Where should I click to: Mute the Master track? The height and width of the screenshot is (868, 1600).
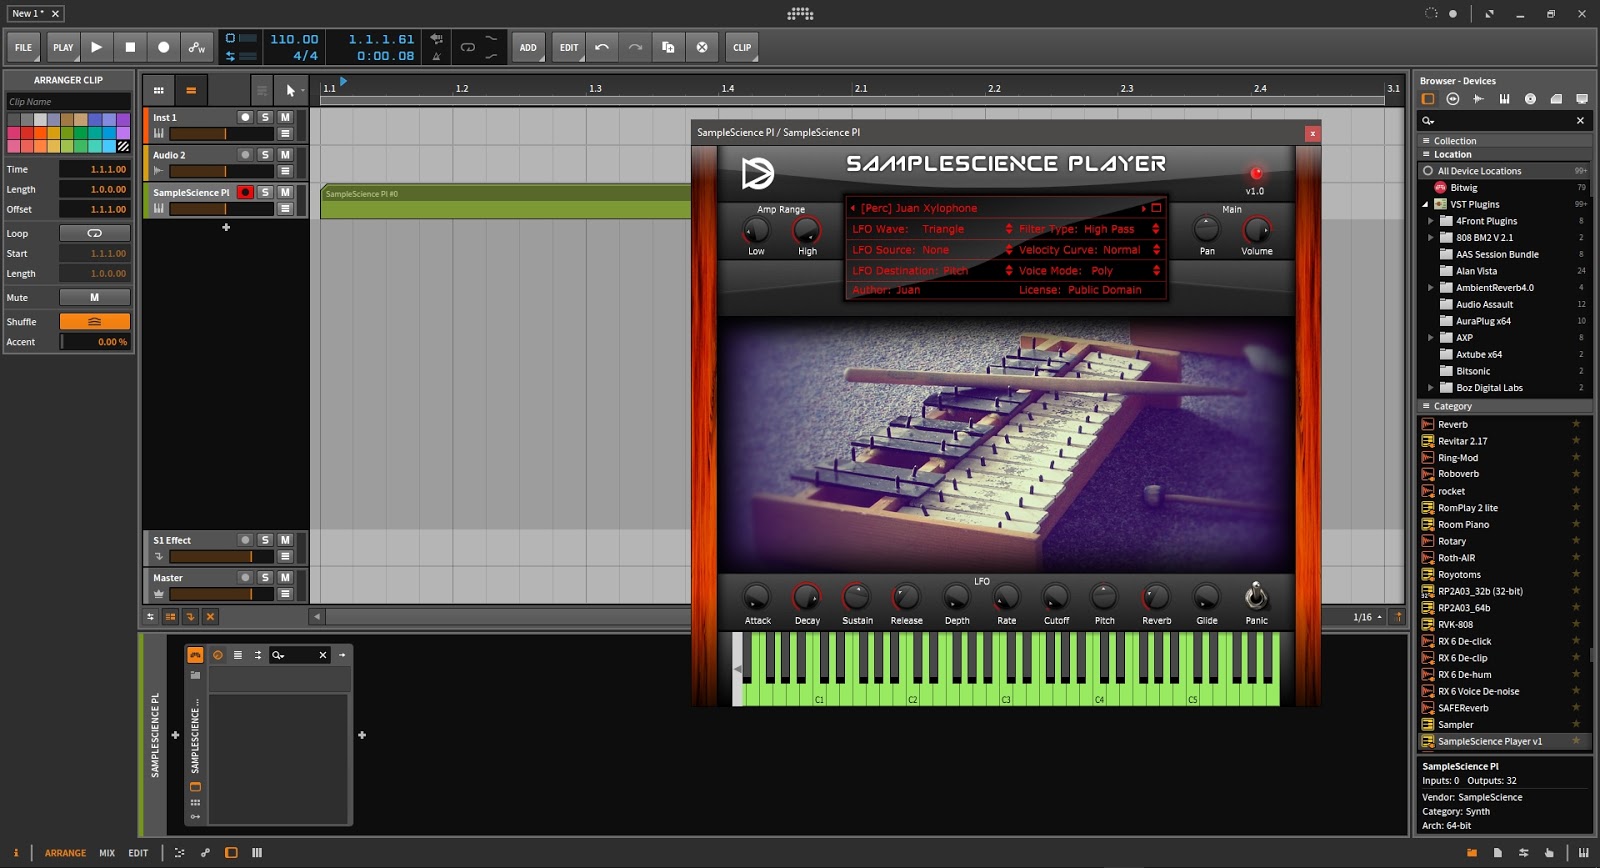285,577
